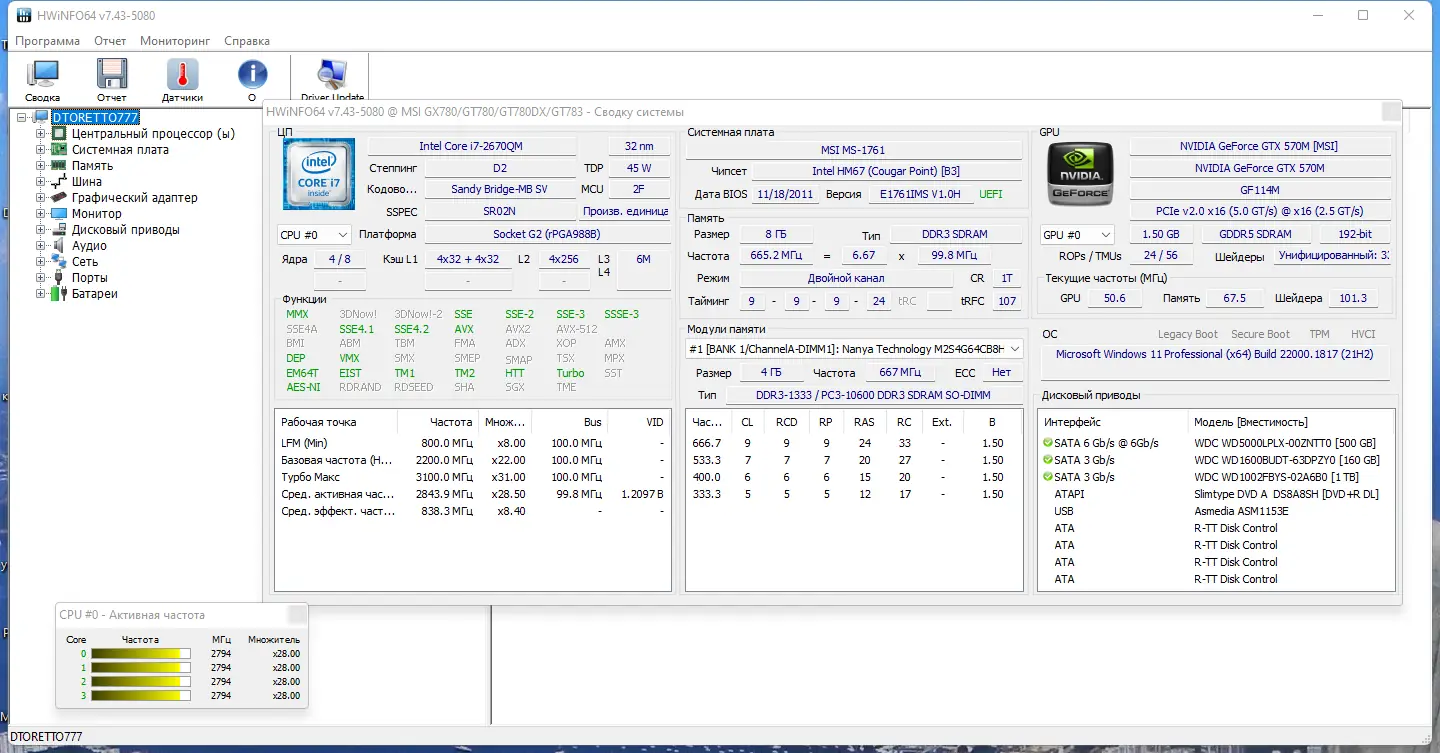Click the Core 3 frequency bar
This screenshot has width=1440, height=753.
[x=141, y=696]
